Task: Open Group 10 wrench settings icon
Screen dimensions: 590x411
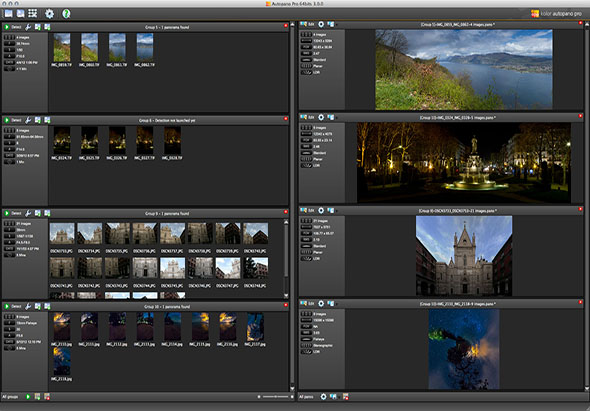Action: point(28,306)
